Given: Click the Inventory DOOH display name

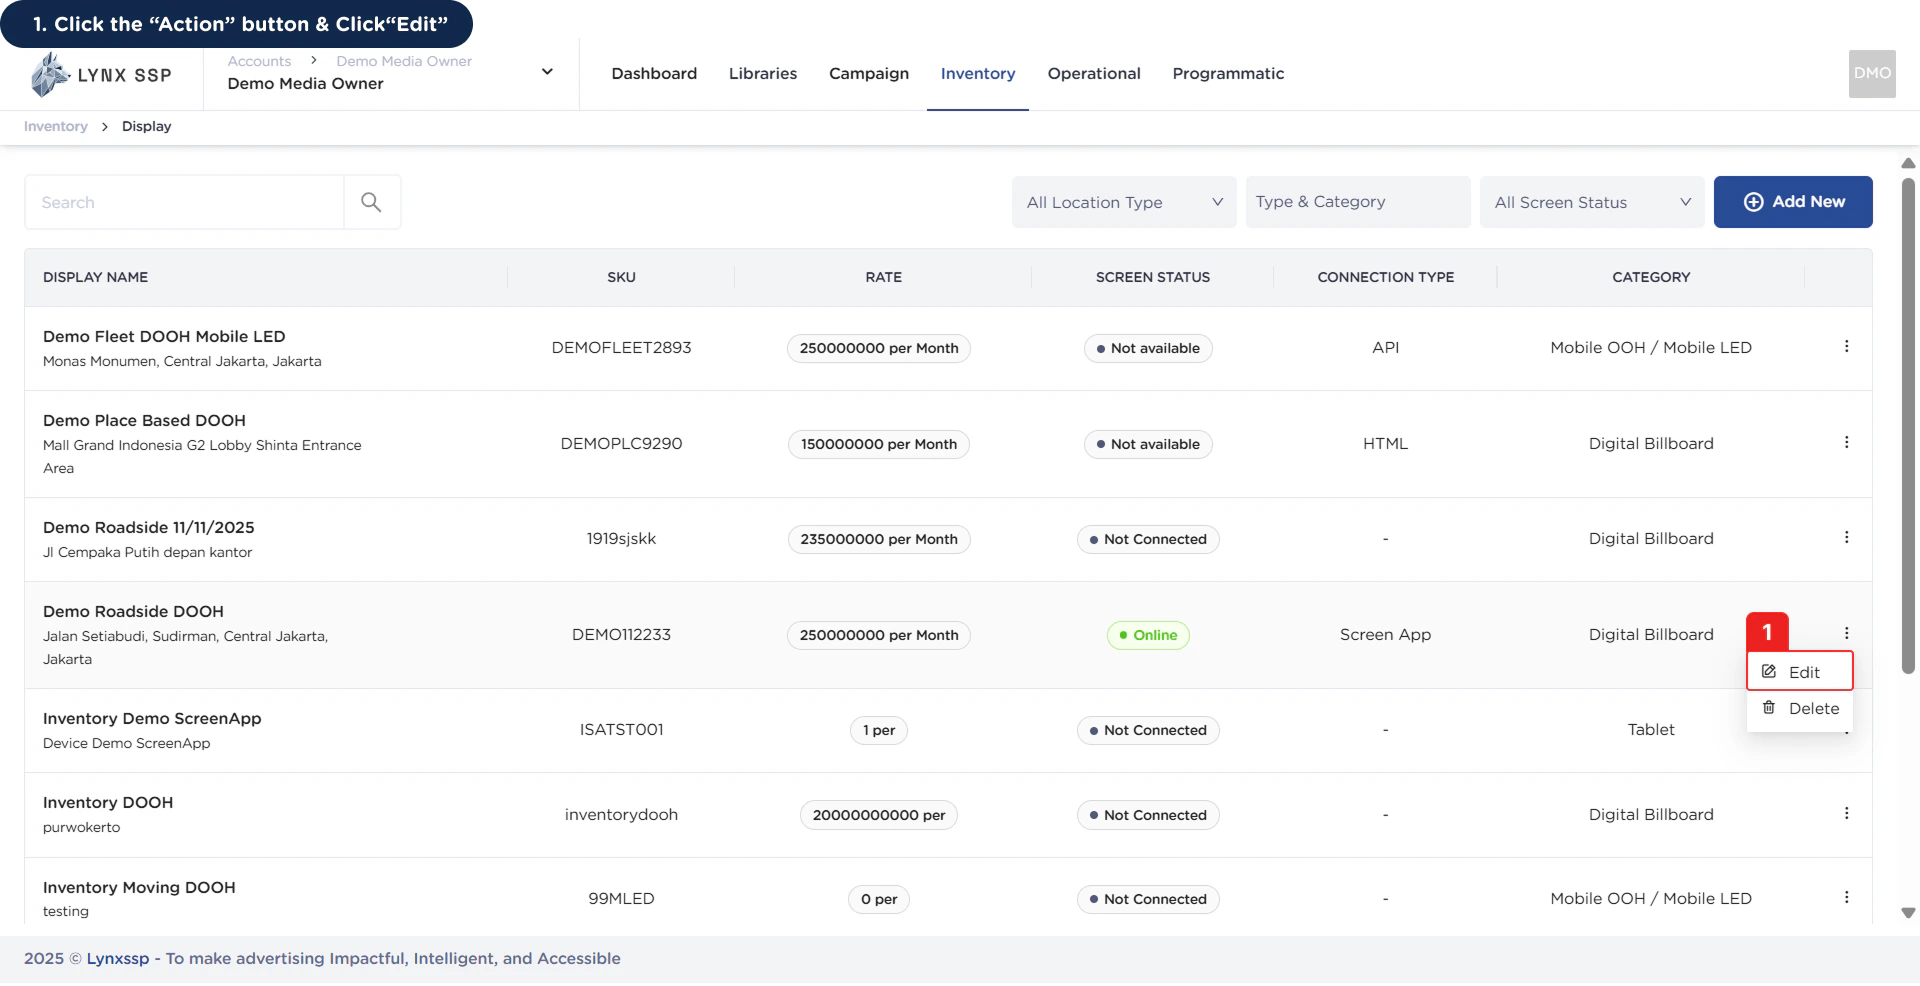Looking at the screenshot, I should 108,803.
